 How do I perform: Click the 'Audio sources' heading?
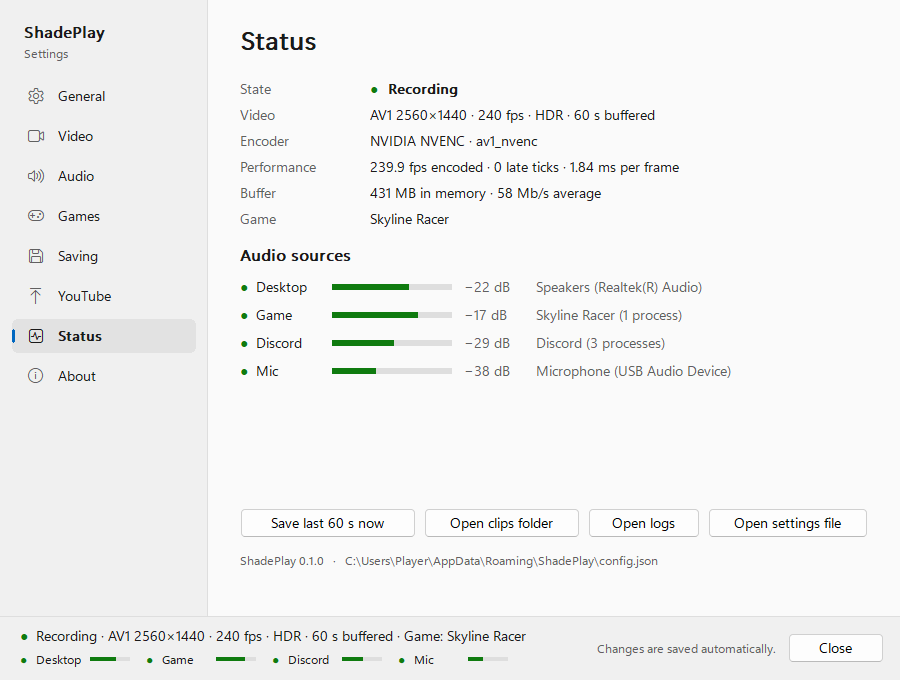pyautogui.click(x=295, y=256)
